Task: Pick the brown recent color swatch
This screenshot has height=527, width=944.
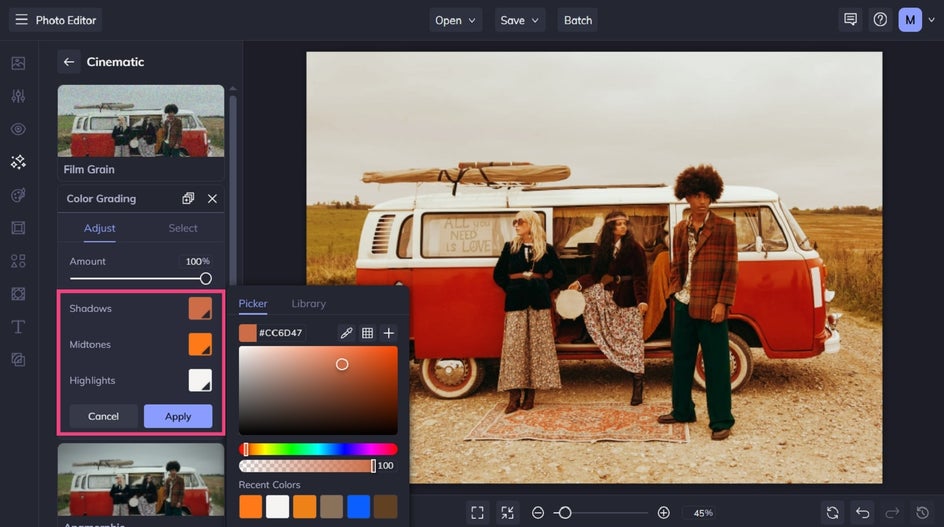Action: coord(385,507)
